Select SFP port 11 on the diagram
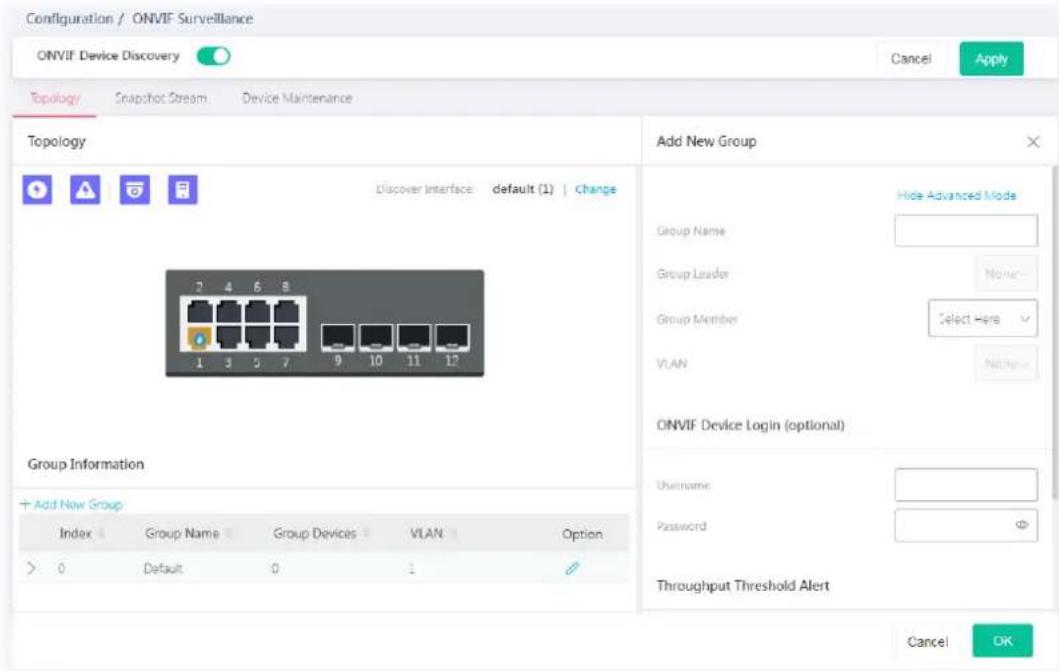The image size is (1059, 671). pyautogui.click(x=413, y=337)
